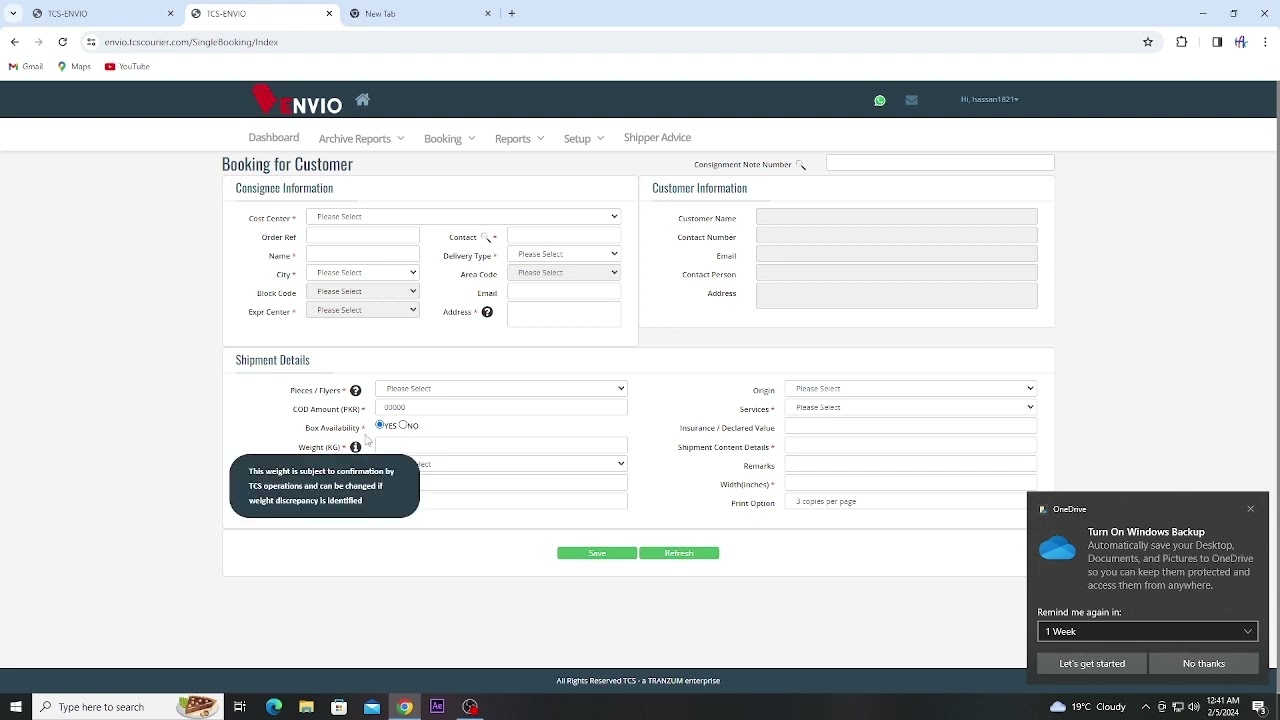Go to the Dashboard menu
Image resolution: width=1280 pixels, height=720 pixels.
[x=274, y=137]
